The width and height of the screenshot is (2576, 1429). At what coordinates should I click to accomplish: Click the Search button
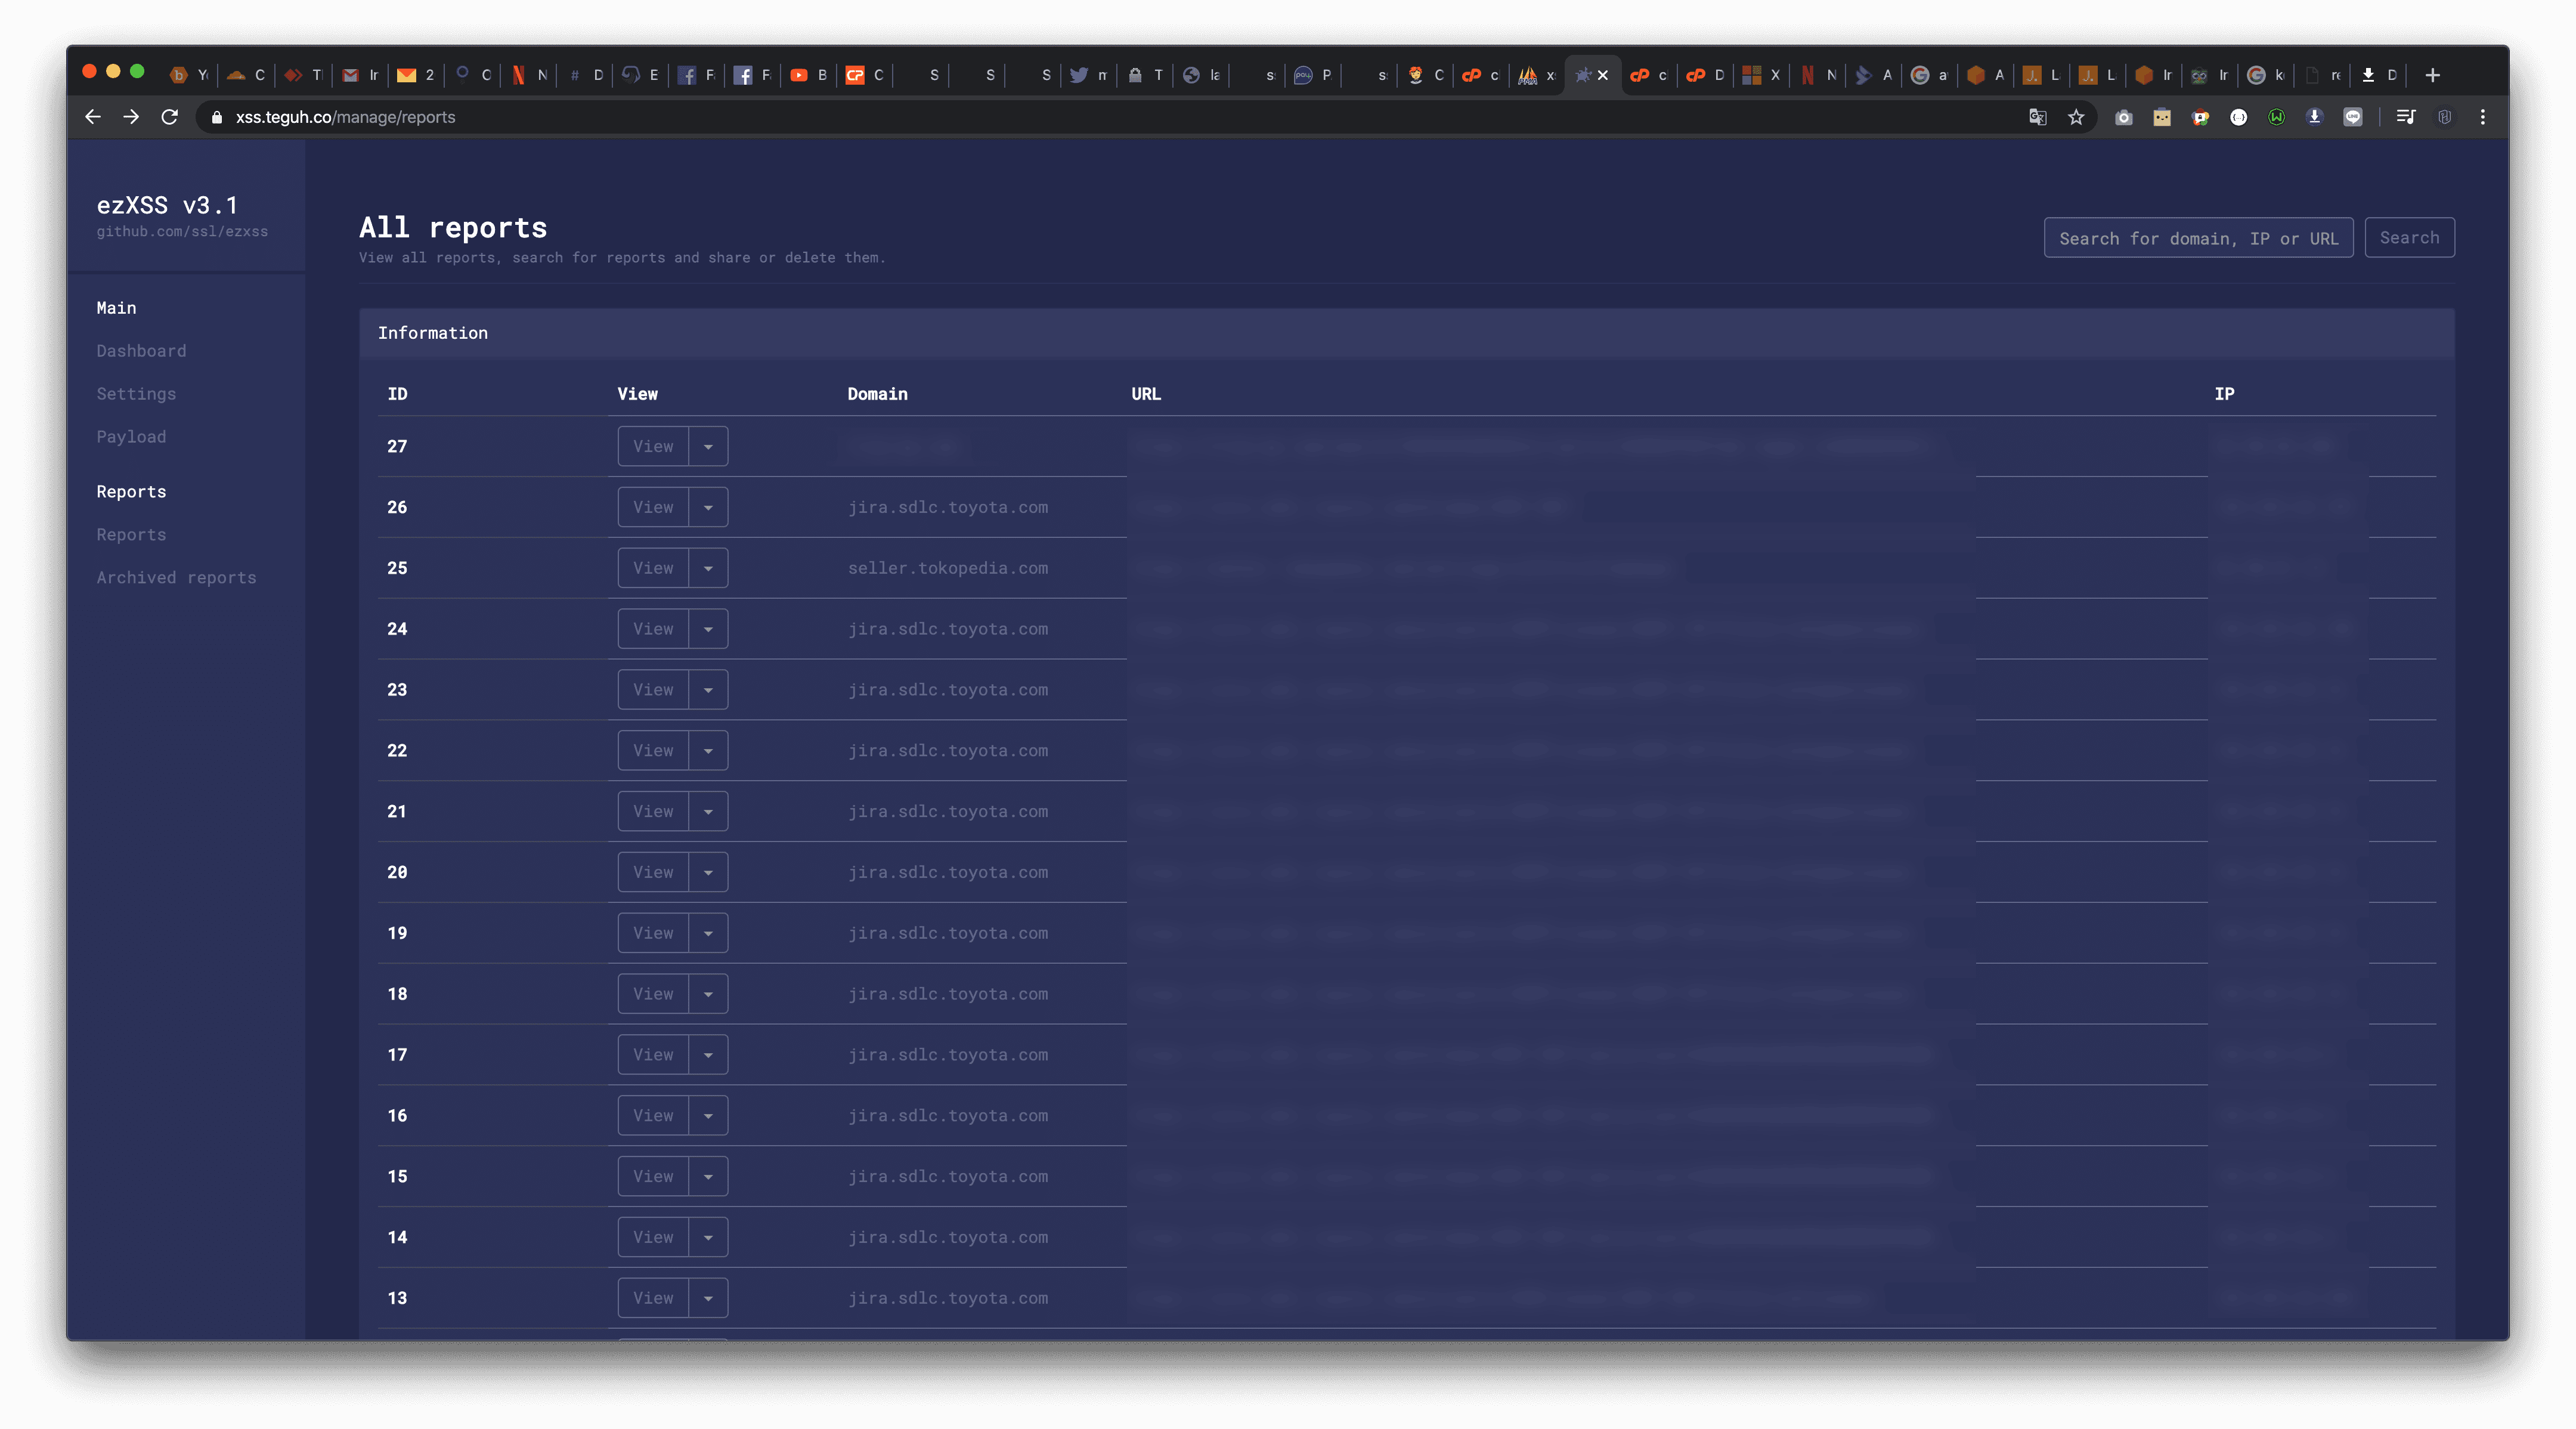pyautogui.click(x=2408, y=238)
